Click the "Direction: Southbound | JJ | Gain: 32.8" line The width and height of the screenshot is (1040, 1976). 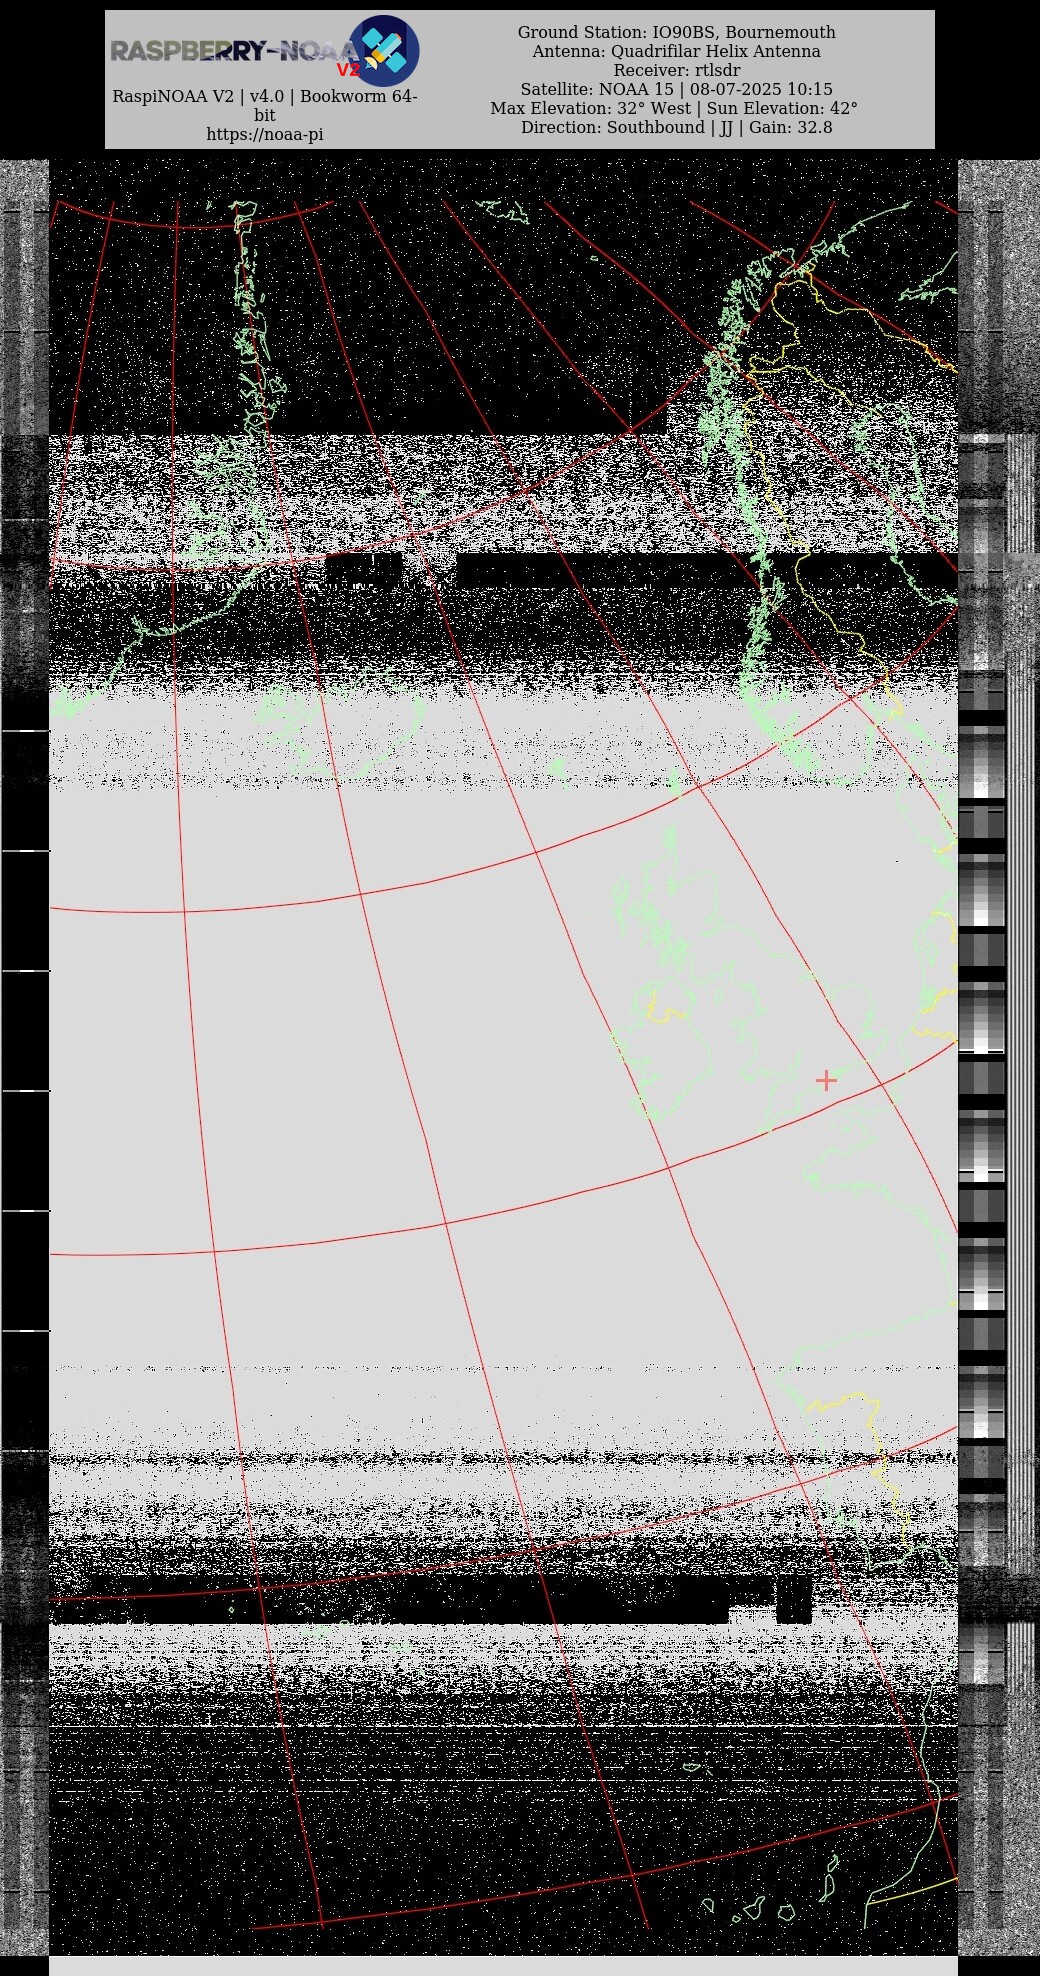[677, 127]
